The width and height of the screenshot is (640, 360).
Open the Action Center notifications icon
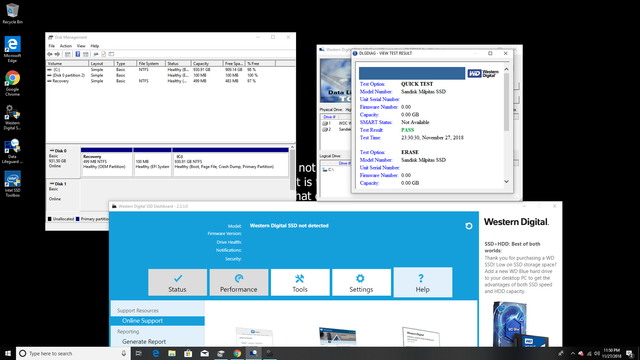630,353
